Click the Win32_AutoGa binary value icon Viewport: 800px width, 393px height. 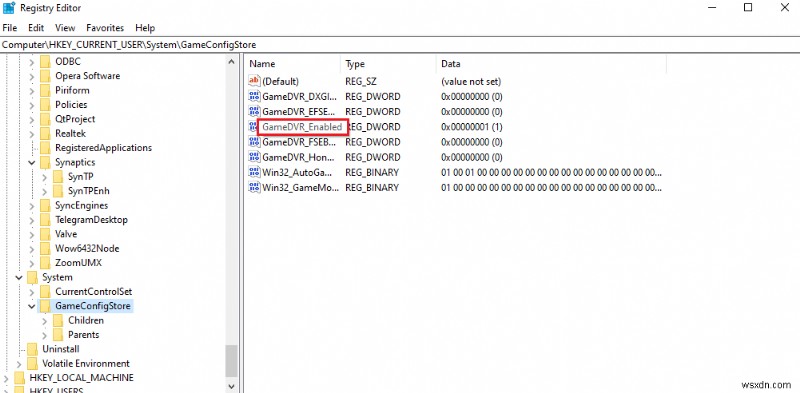point(254,172)
